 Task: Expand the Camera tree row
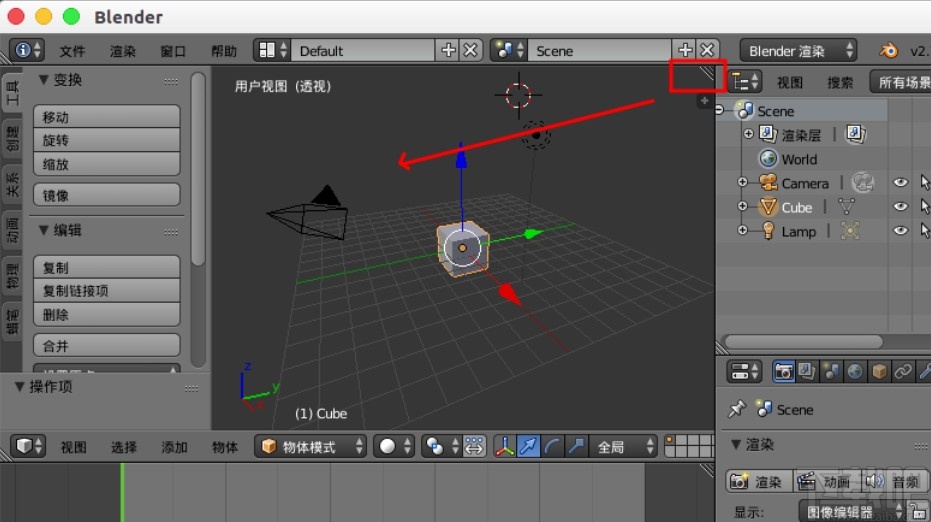pos(742,182)
